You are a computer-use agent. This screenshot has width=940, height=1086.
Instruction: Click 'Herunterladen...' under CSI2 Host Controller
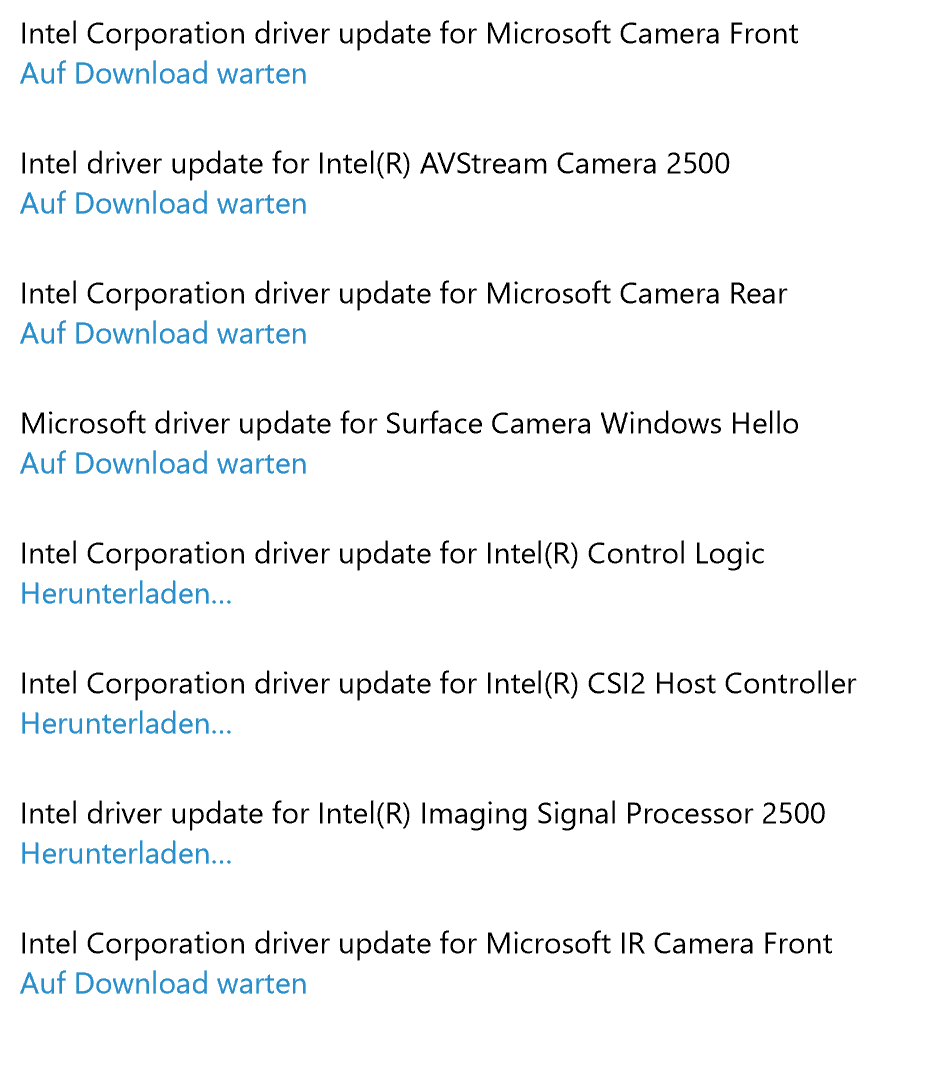(x=126, y=723)
